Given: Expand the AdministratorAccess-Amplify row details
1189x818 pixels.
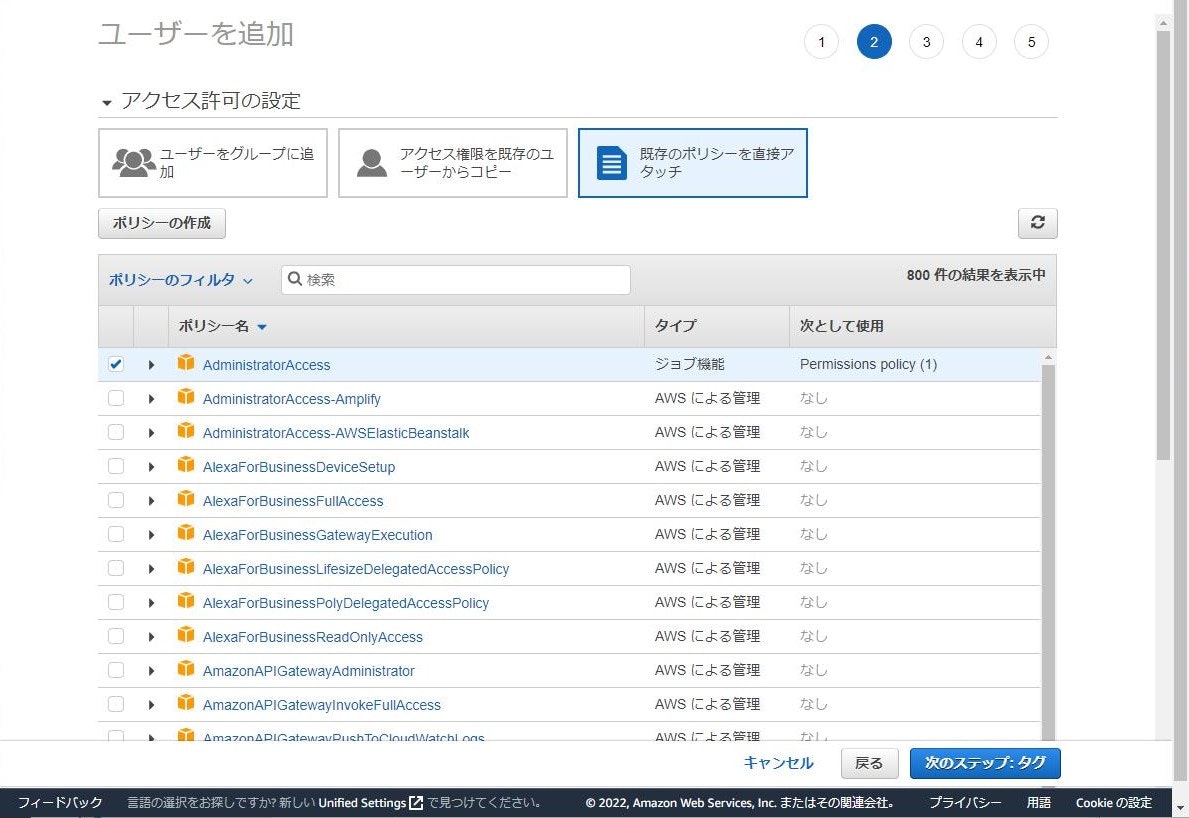Looking at the screenshot, I should (x=151, y=399).
